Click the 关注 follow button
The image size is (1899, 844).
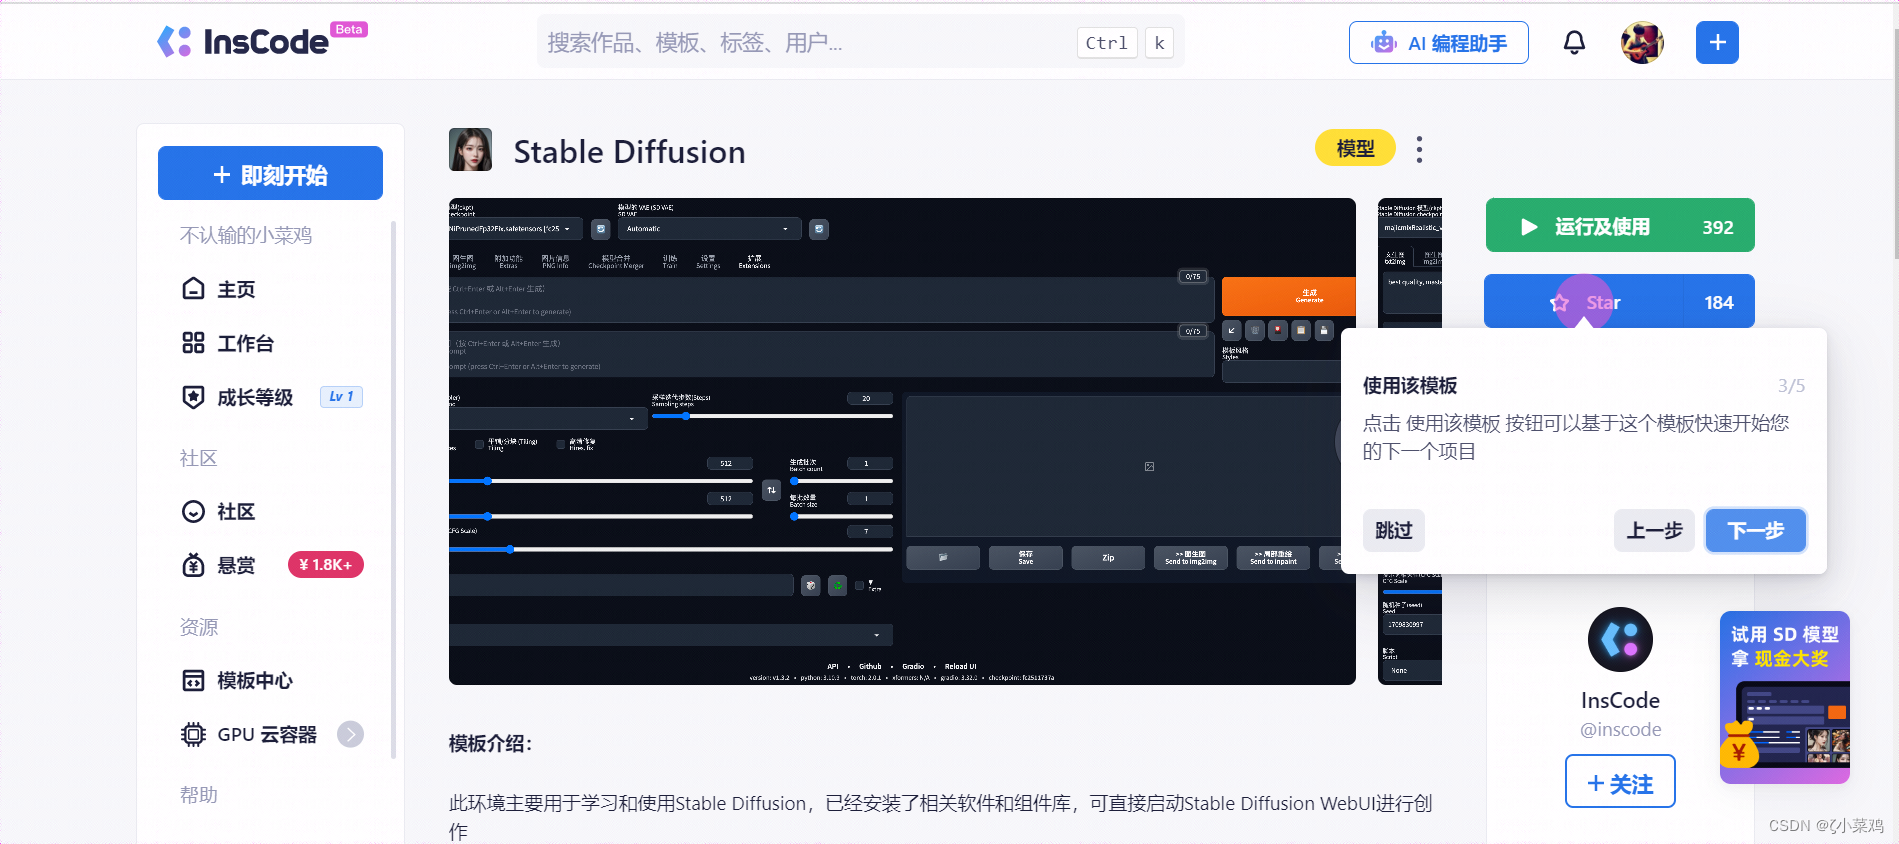1620,783
